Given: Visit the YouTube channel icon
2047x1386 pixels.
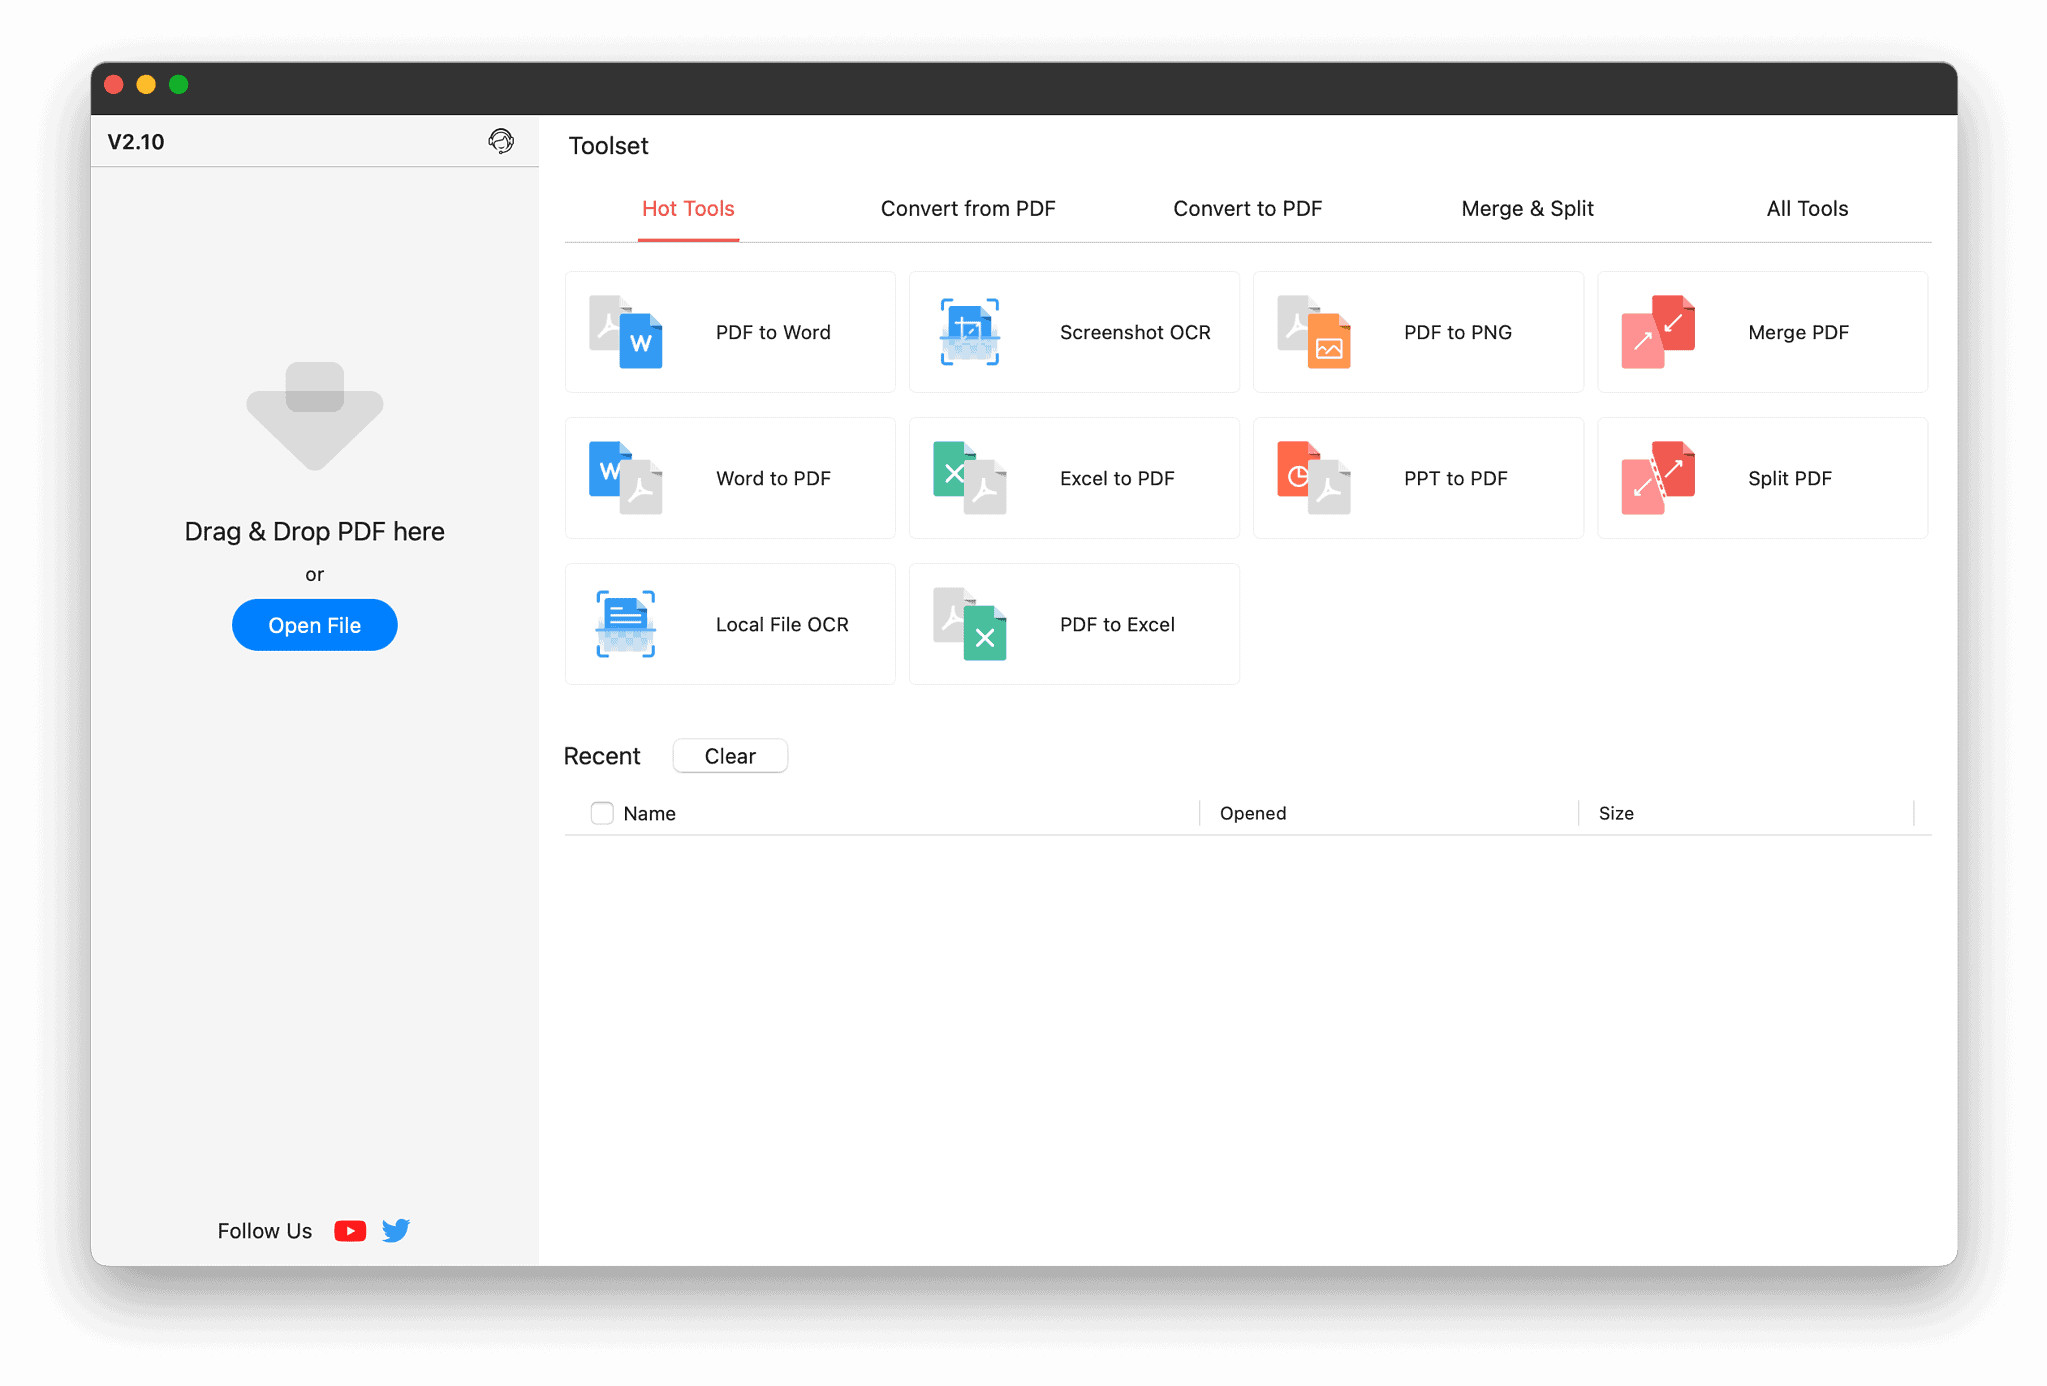Looking at the screenshot, I should [350, 1231].
